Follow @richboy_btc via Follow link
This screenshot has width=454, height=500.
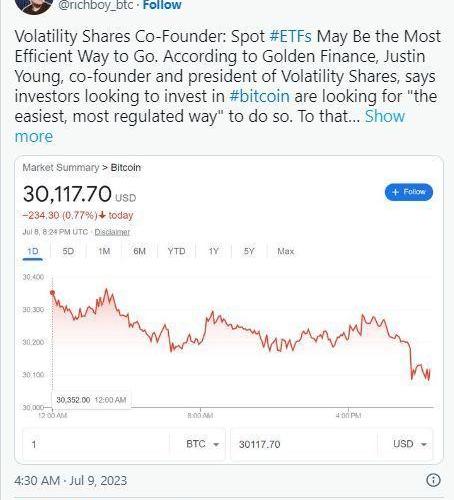[162, 5]
